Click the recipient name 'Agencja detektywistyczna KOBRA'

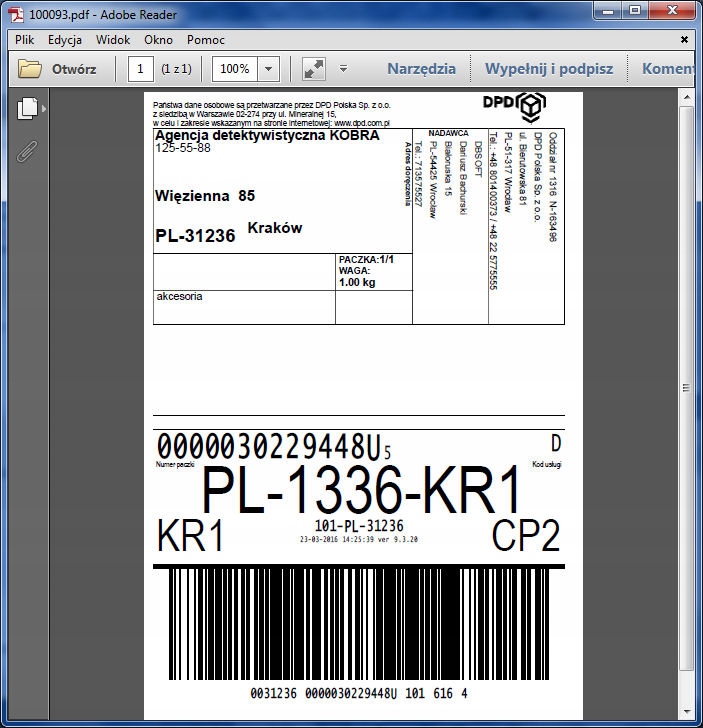[x=267, y=135]
